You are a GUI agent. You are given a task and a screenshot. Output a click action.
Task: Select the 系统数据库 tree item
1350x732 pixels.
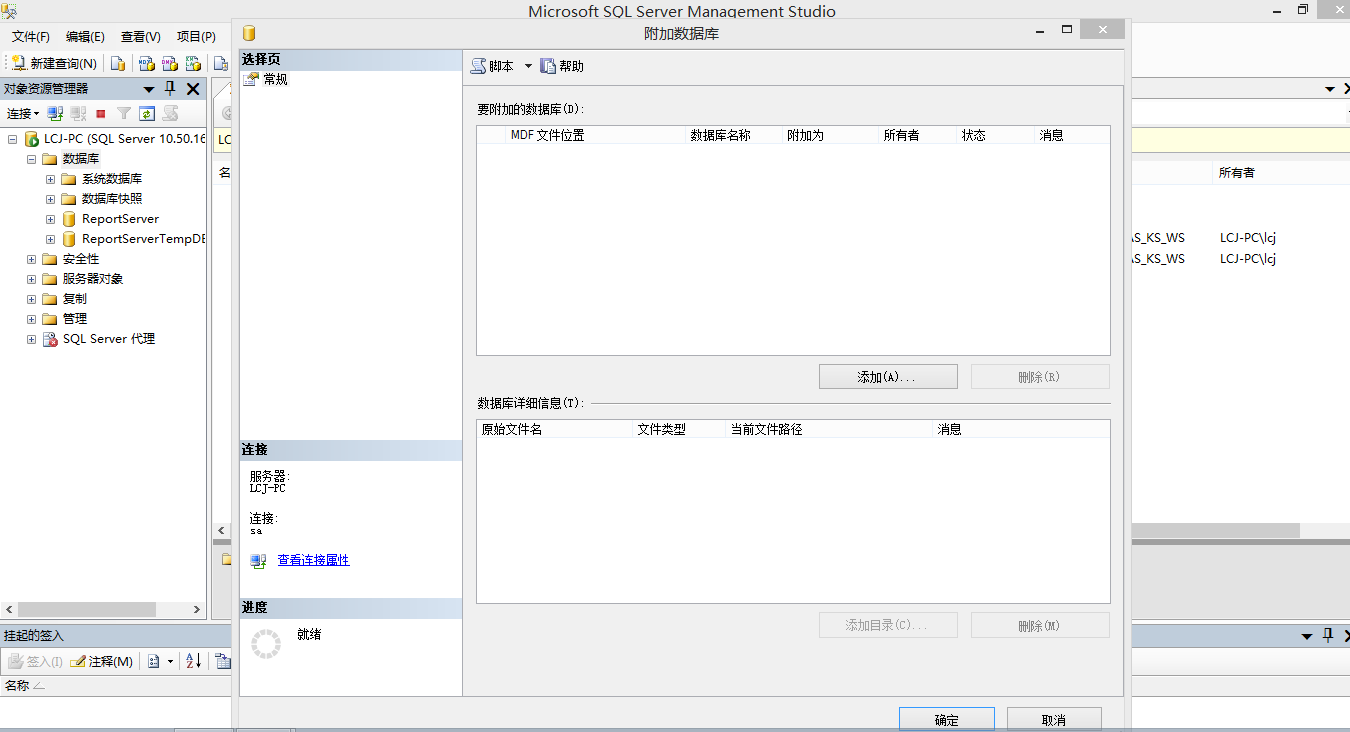coord(112,179)
